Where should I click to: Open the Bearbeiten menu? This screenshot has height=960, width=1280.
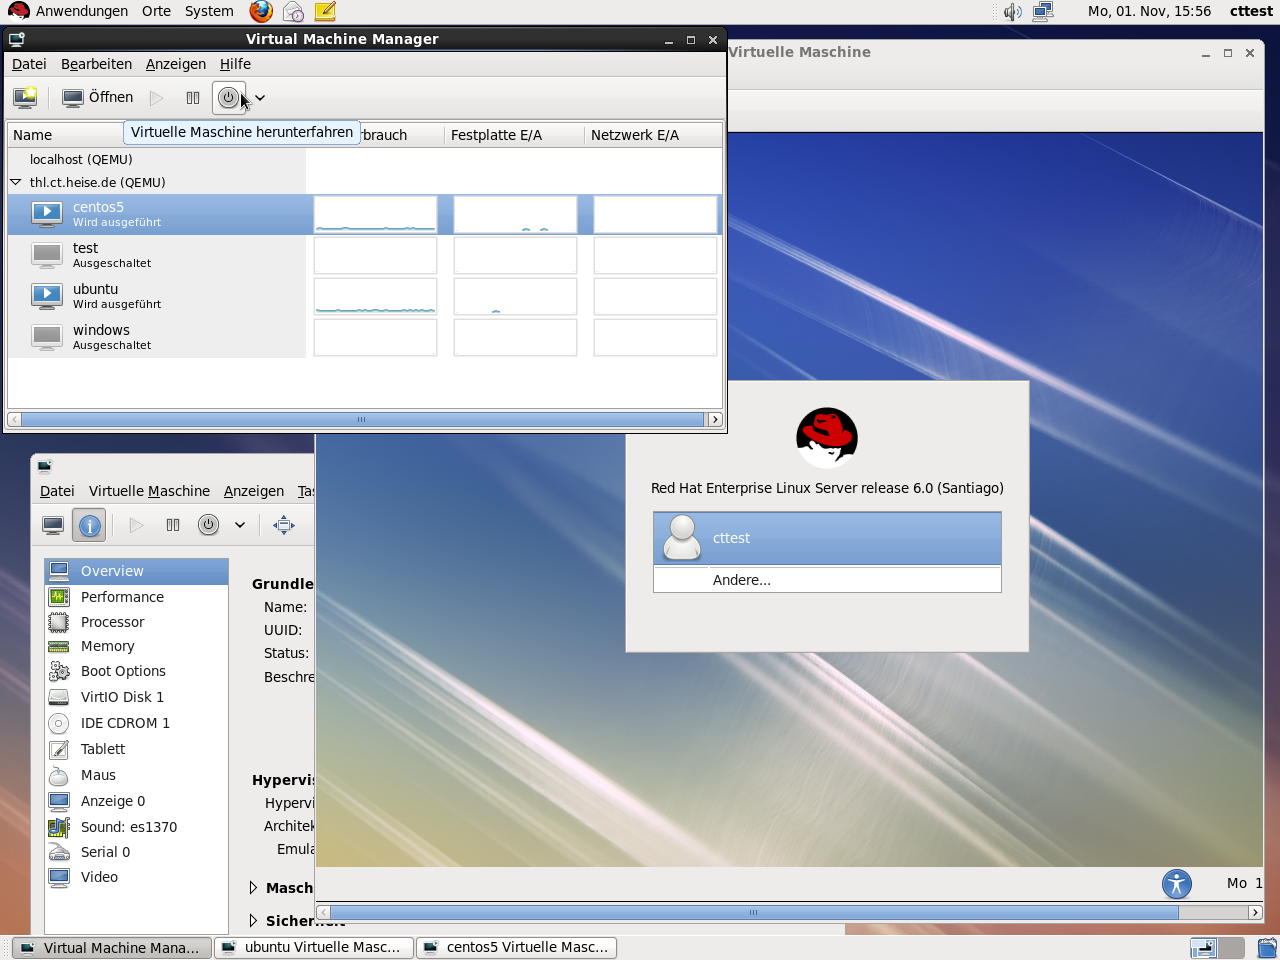(x=96, y=64)
